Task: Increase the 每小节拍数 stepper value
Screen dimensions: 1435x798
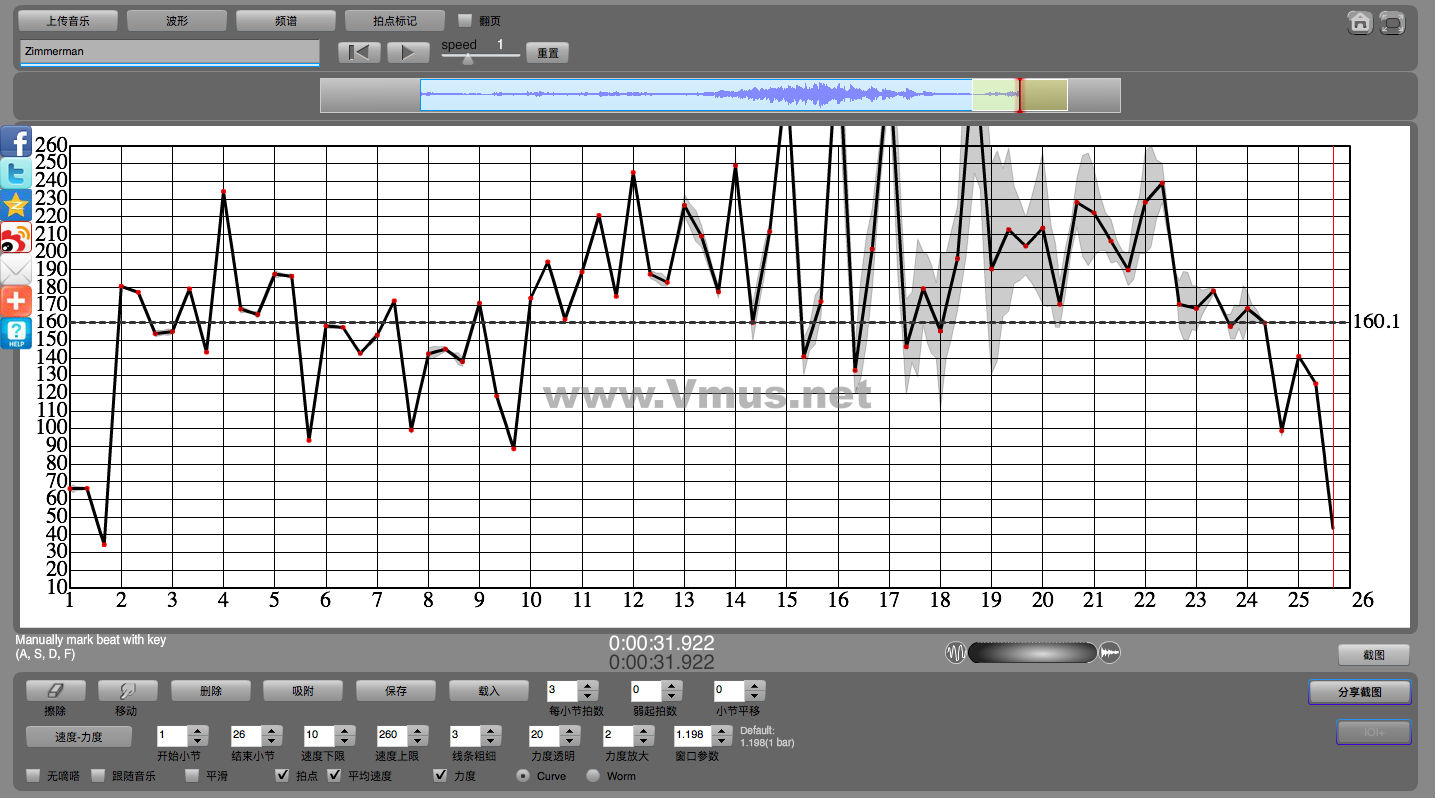Action: pos(588,686)
